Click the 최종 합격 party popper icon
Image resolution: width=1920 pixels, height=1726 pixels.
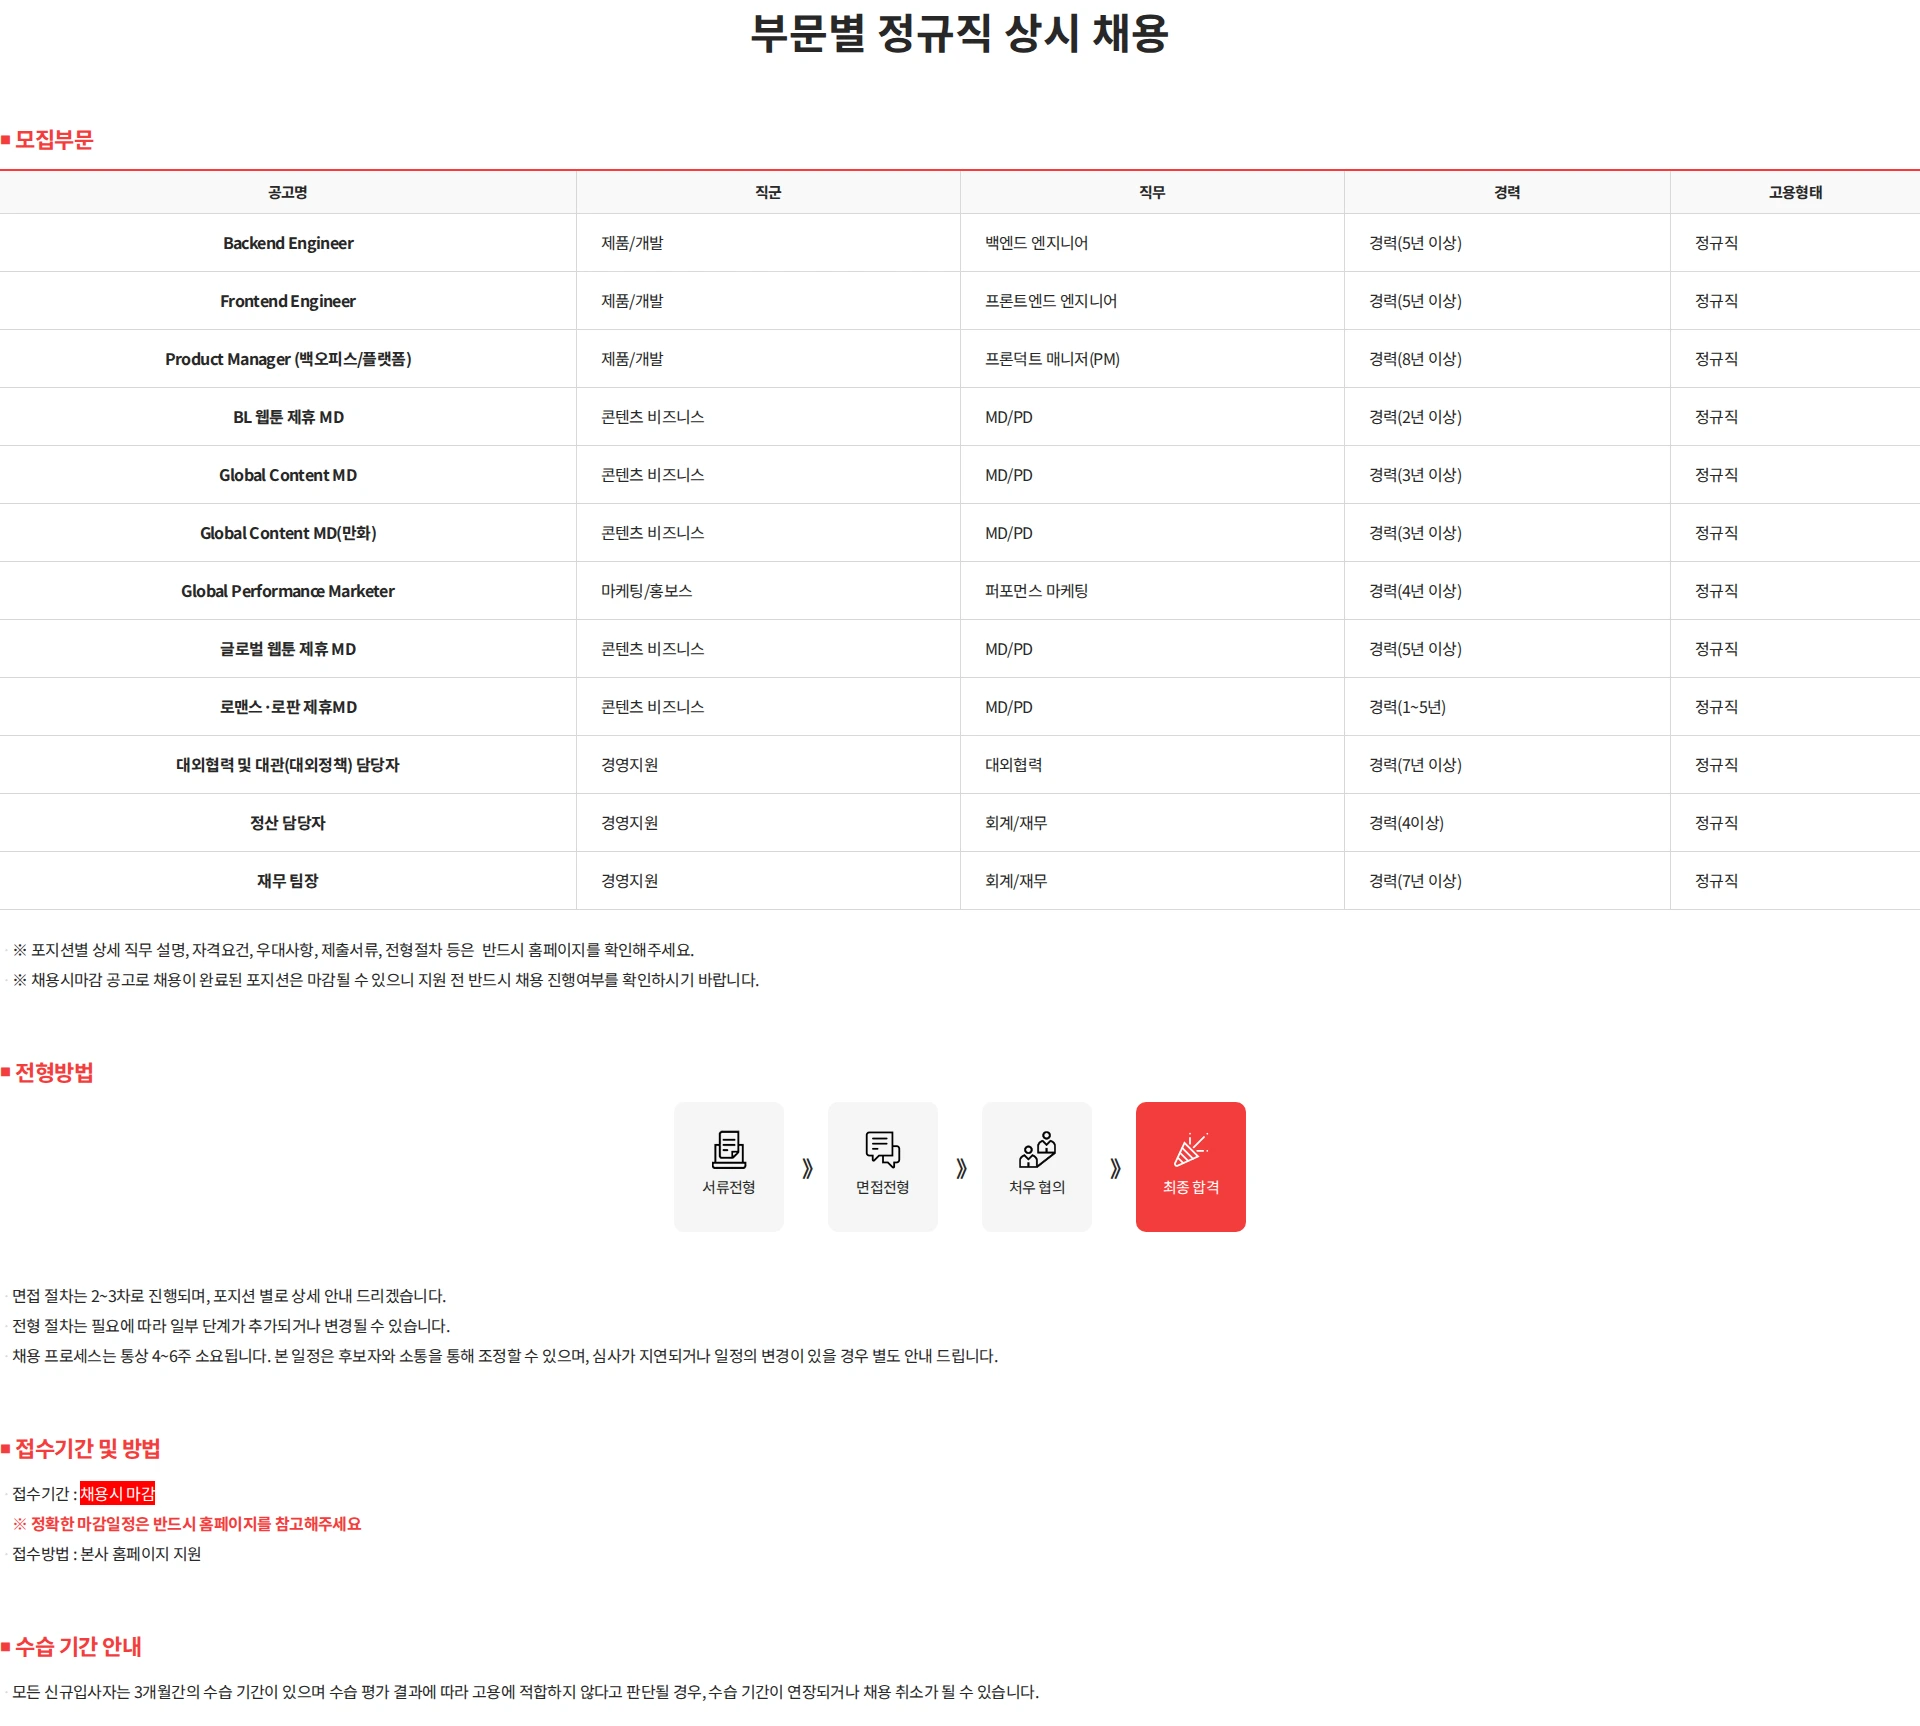(x=1191, y=1149)
